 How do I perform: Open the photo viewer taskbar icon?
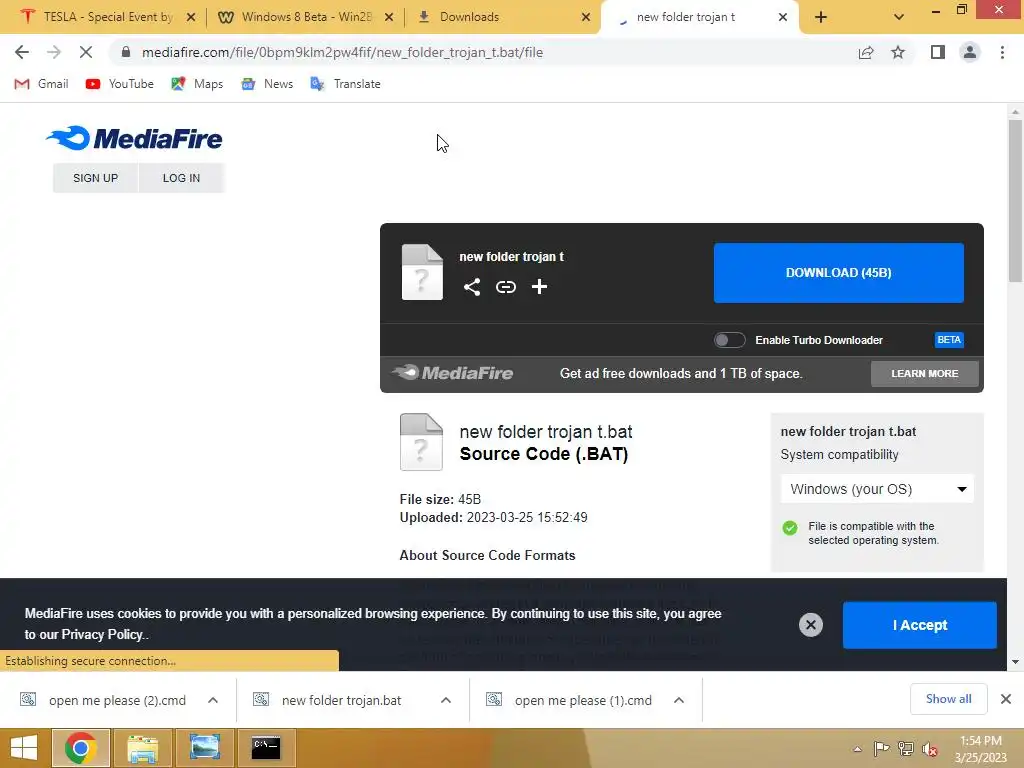coord(204,748)
